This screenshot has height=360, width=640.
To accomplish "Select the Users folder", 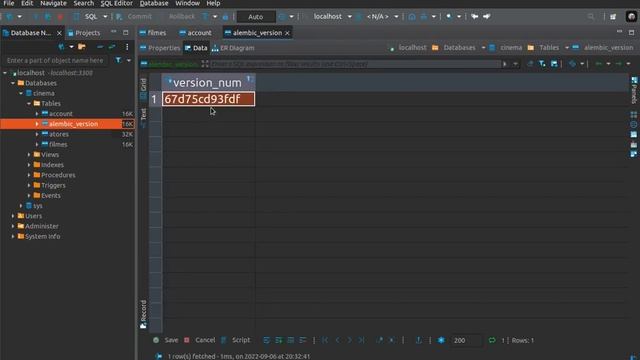I will [33, 216].
